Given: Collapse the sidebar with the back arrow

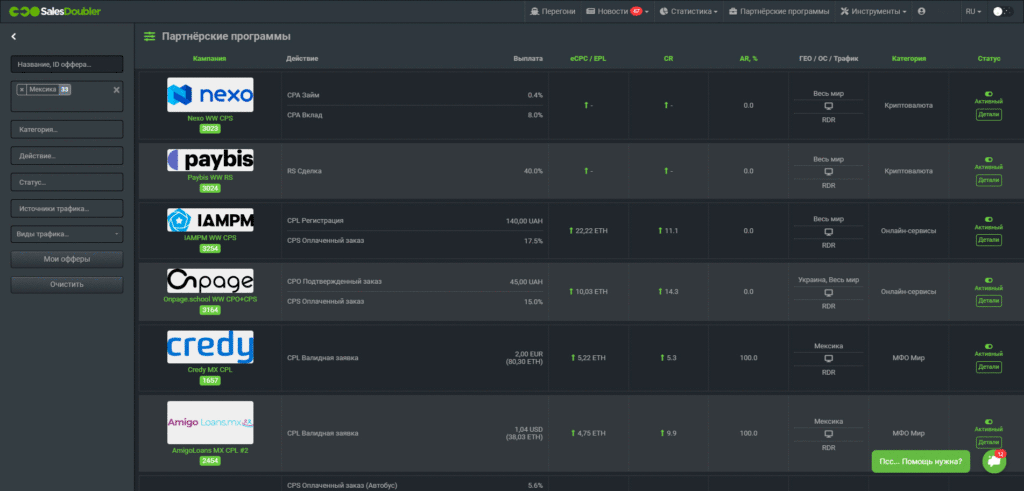Looking at the screenshot, I should coord(14,37).
